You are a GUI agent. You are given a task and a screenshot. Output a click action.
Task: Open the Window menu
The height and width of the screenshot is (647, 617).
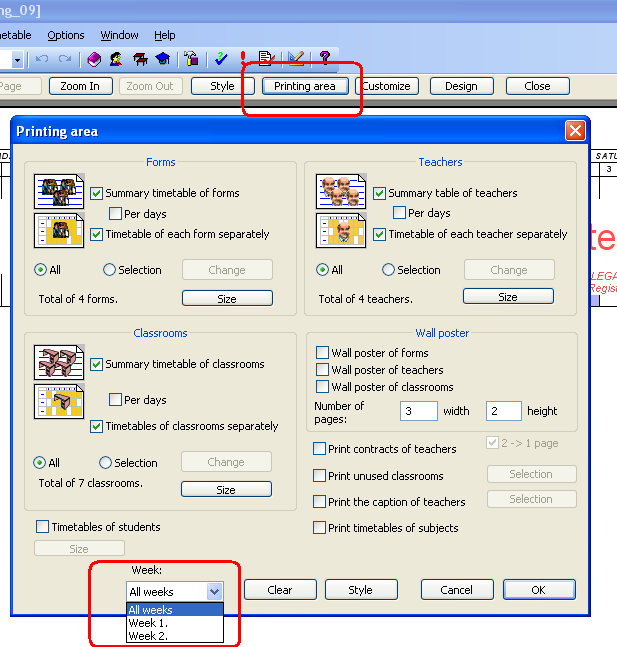(x=119, y=35)
